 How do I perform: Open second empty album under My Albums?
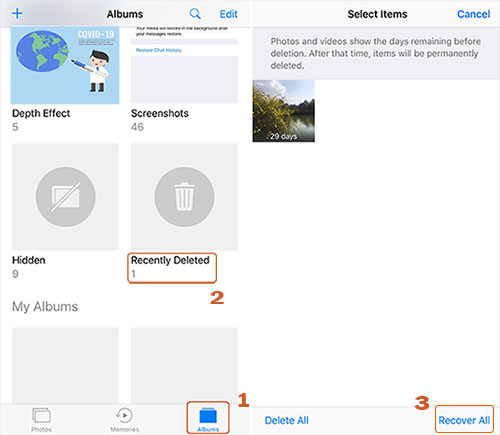pyautogui.click(x=184, y=366)
